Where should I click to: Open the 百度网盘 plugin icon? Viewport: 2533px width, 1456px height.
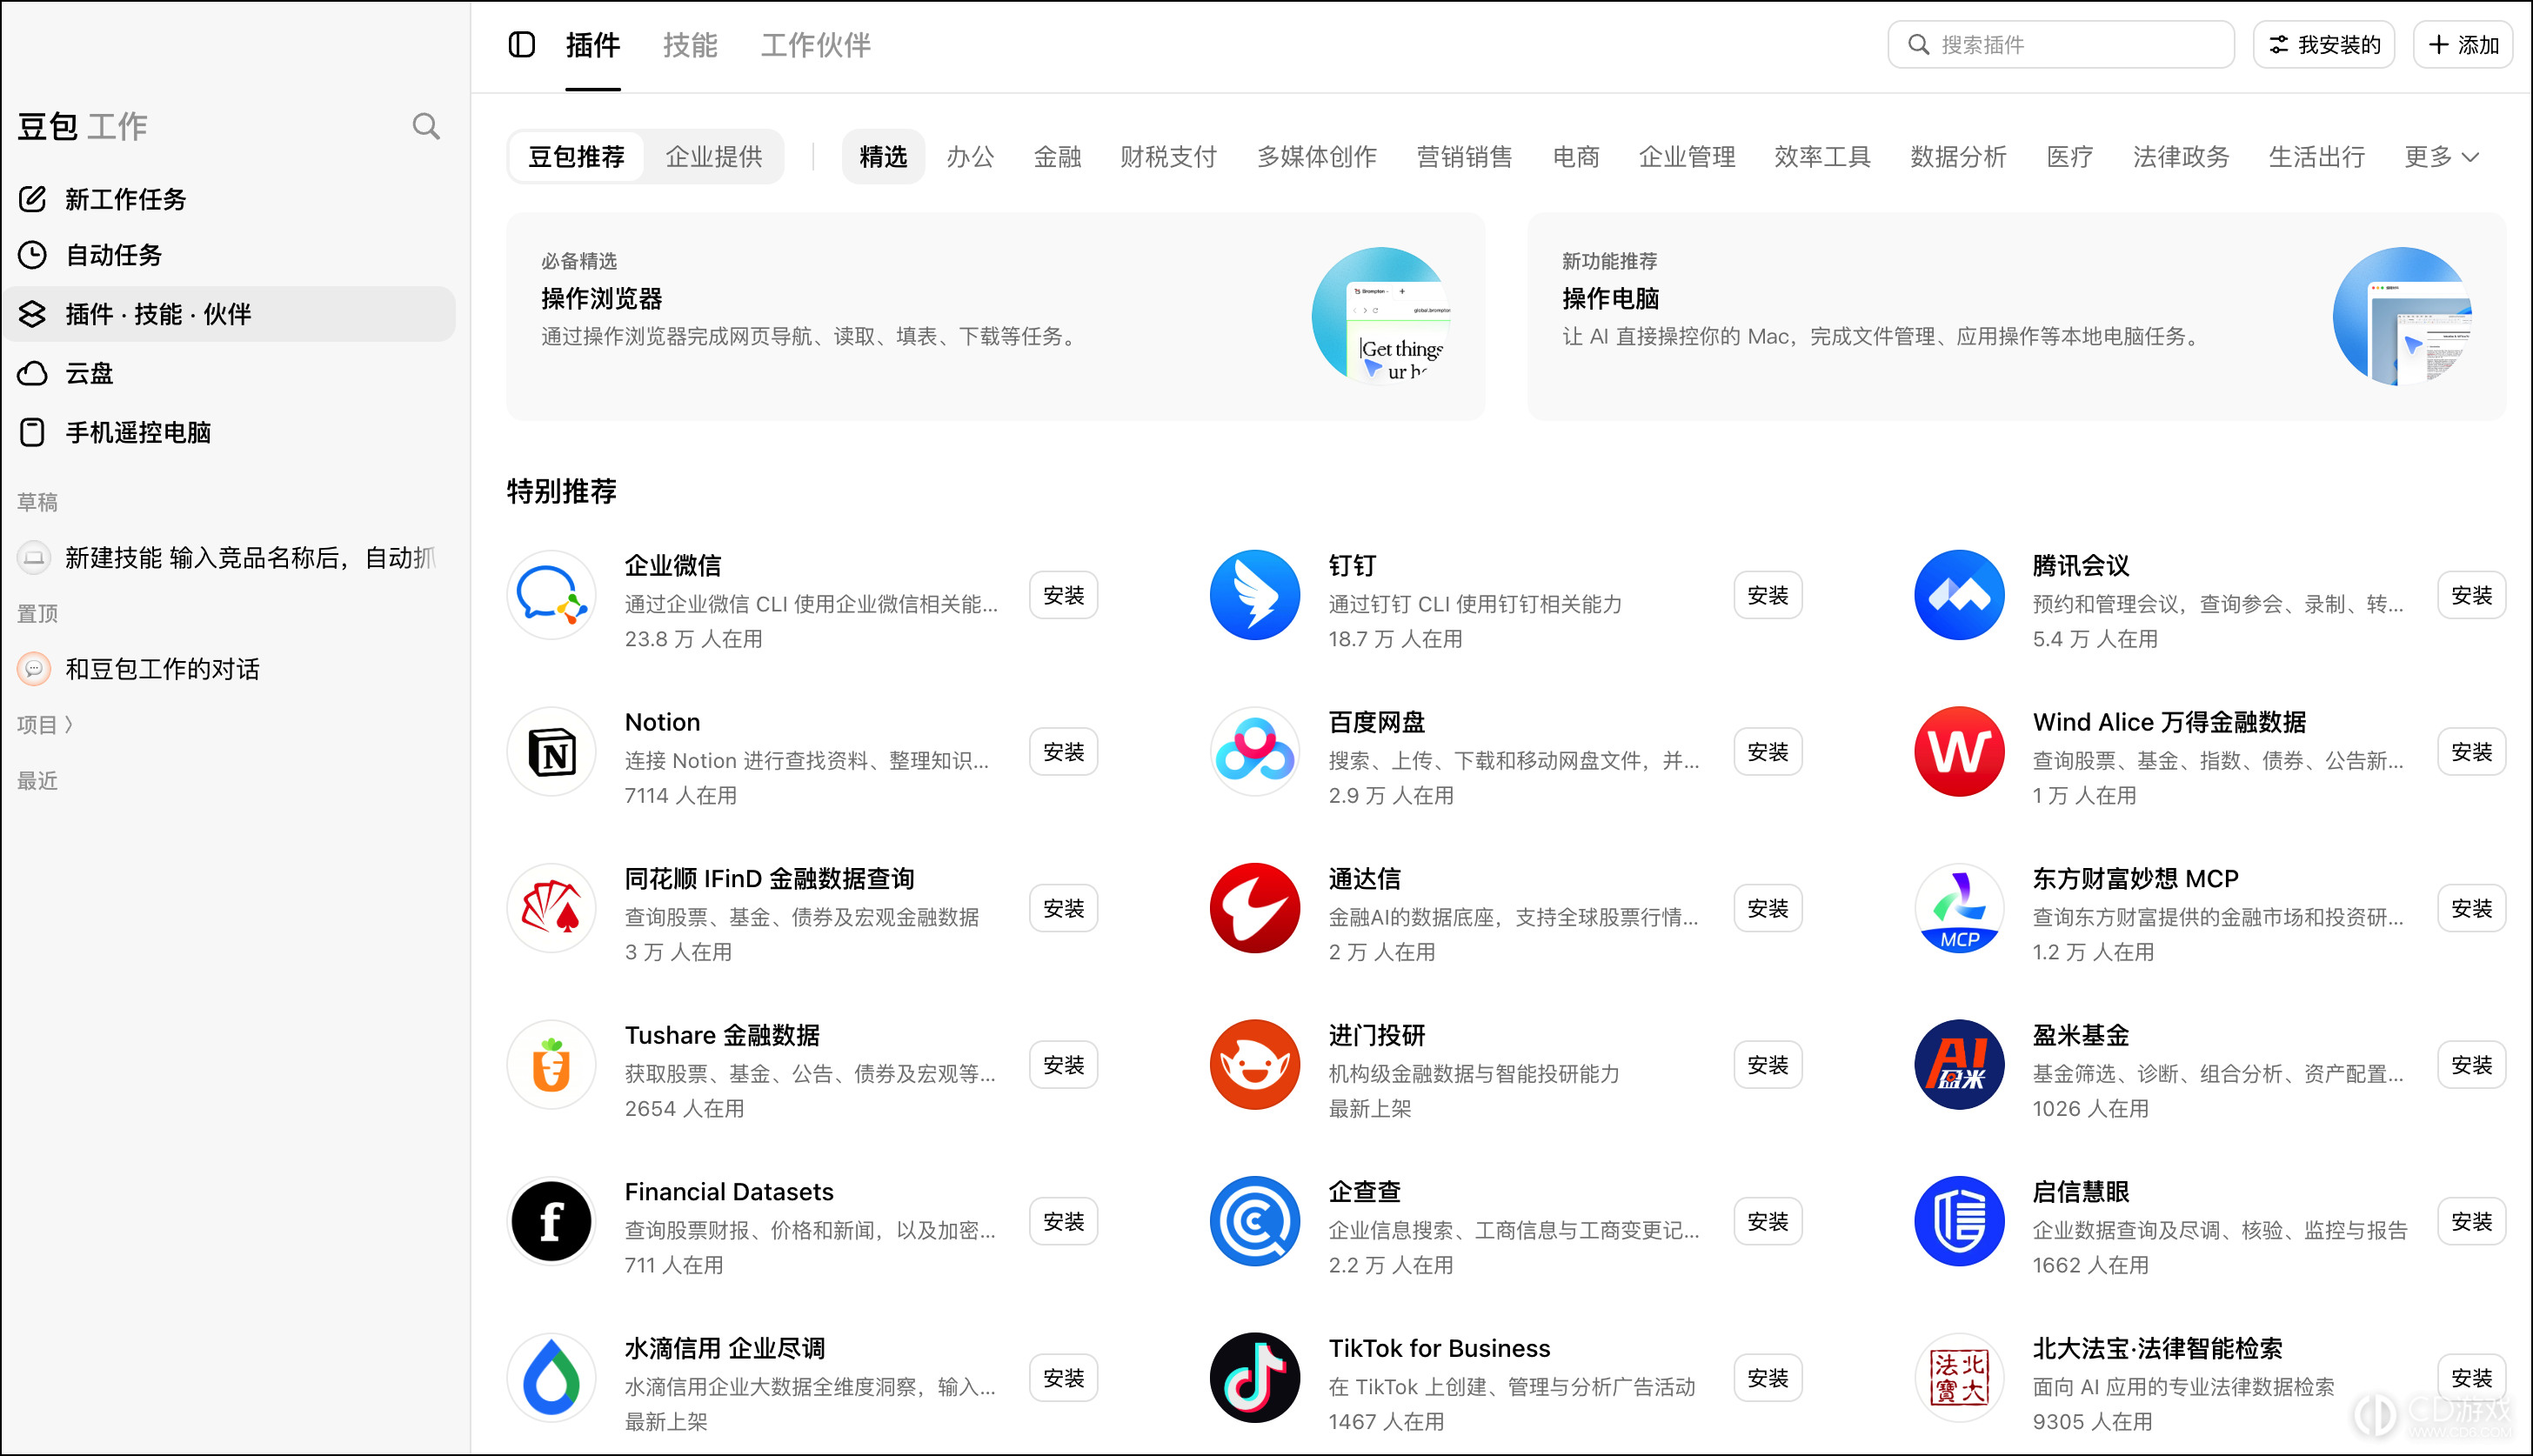click(x=1254, y=752)
